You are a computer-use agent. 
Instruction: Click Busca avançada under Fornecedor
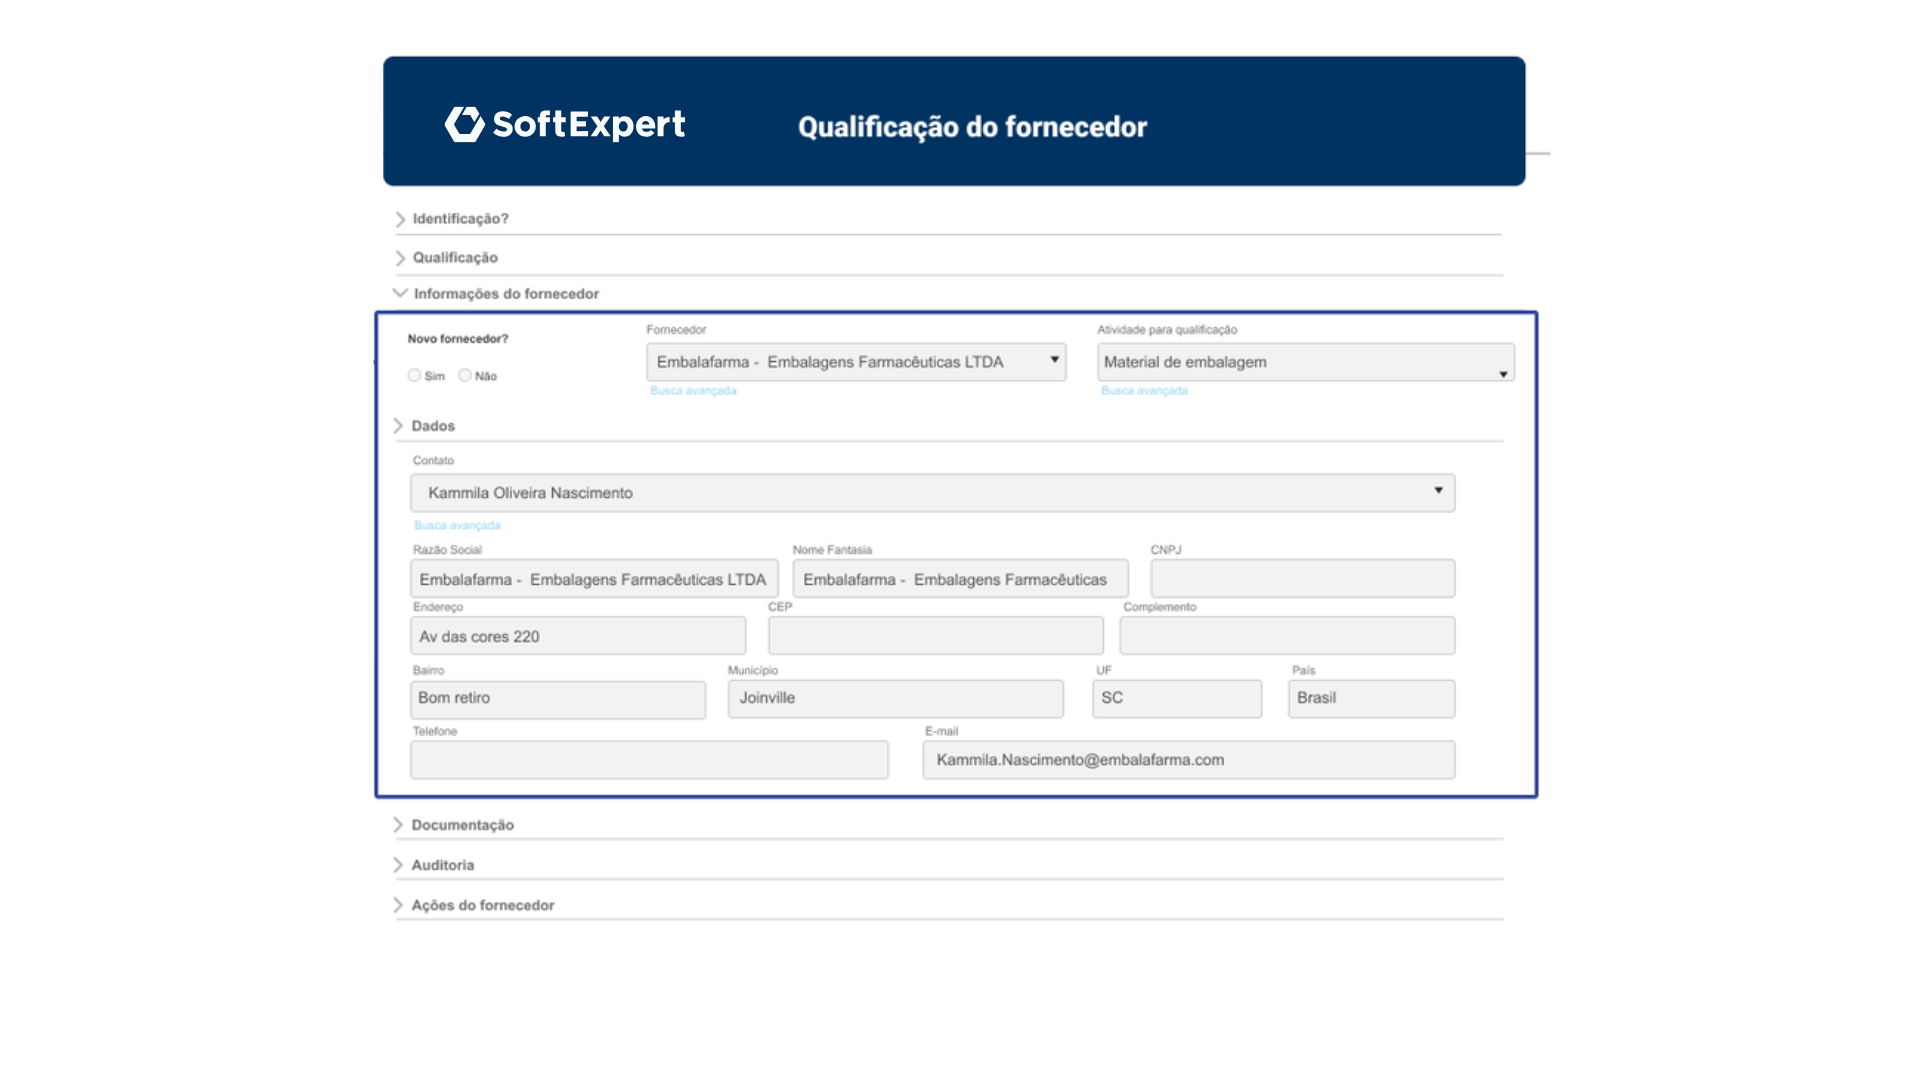click(693, 391)
